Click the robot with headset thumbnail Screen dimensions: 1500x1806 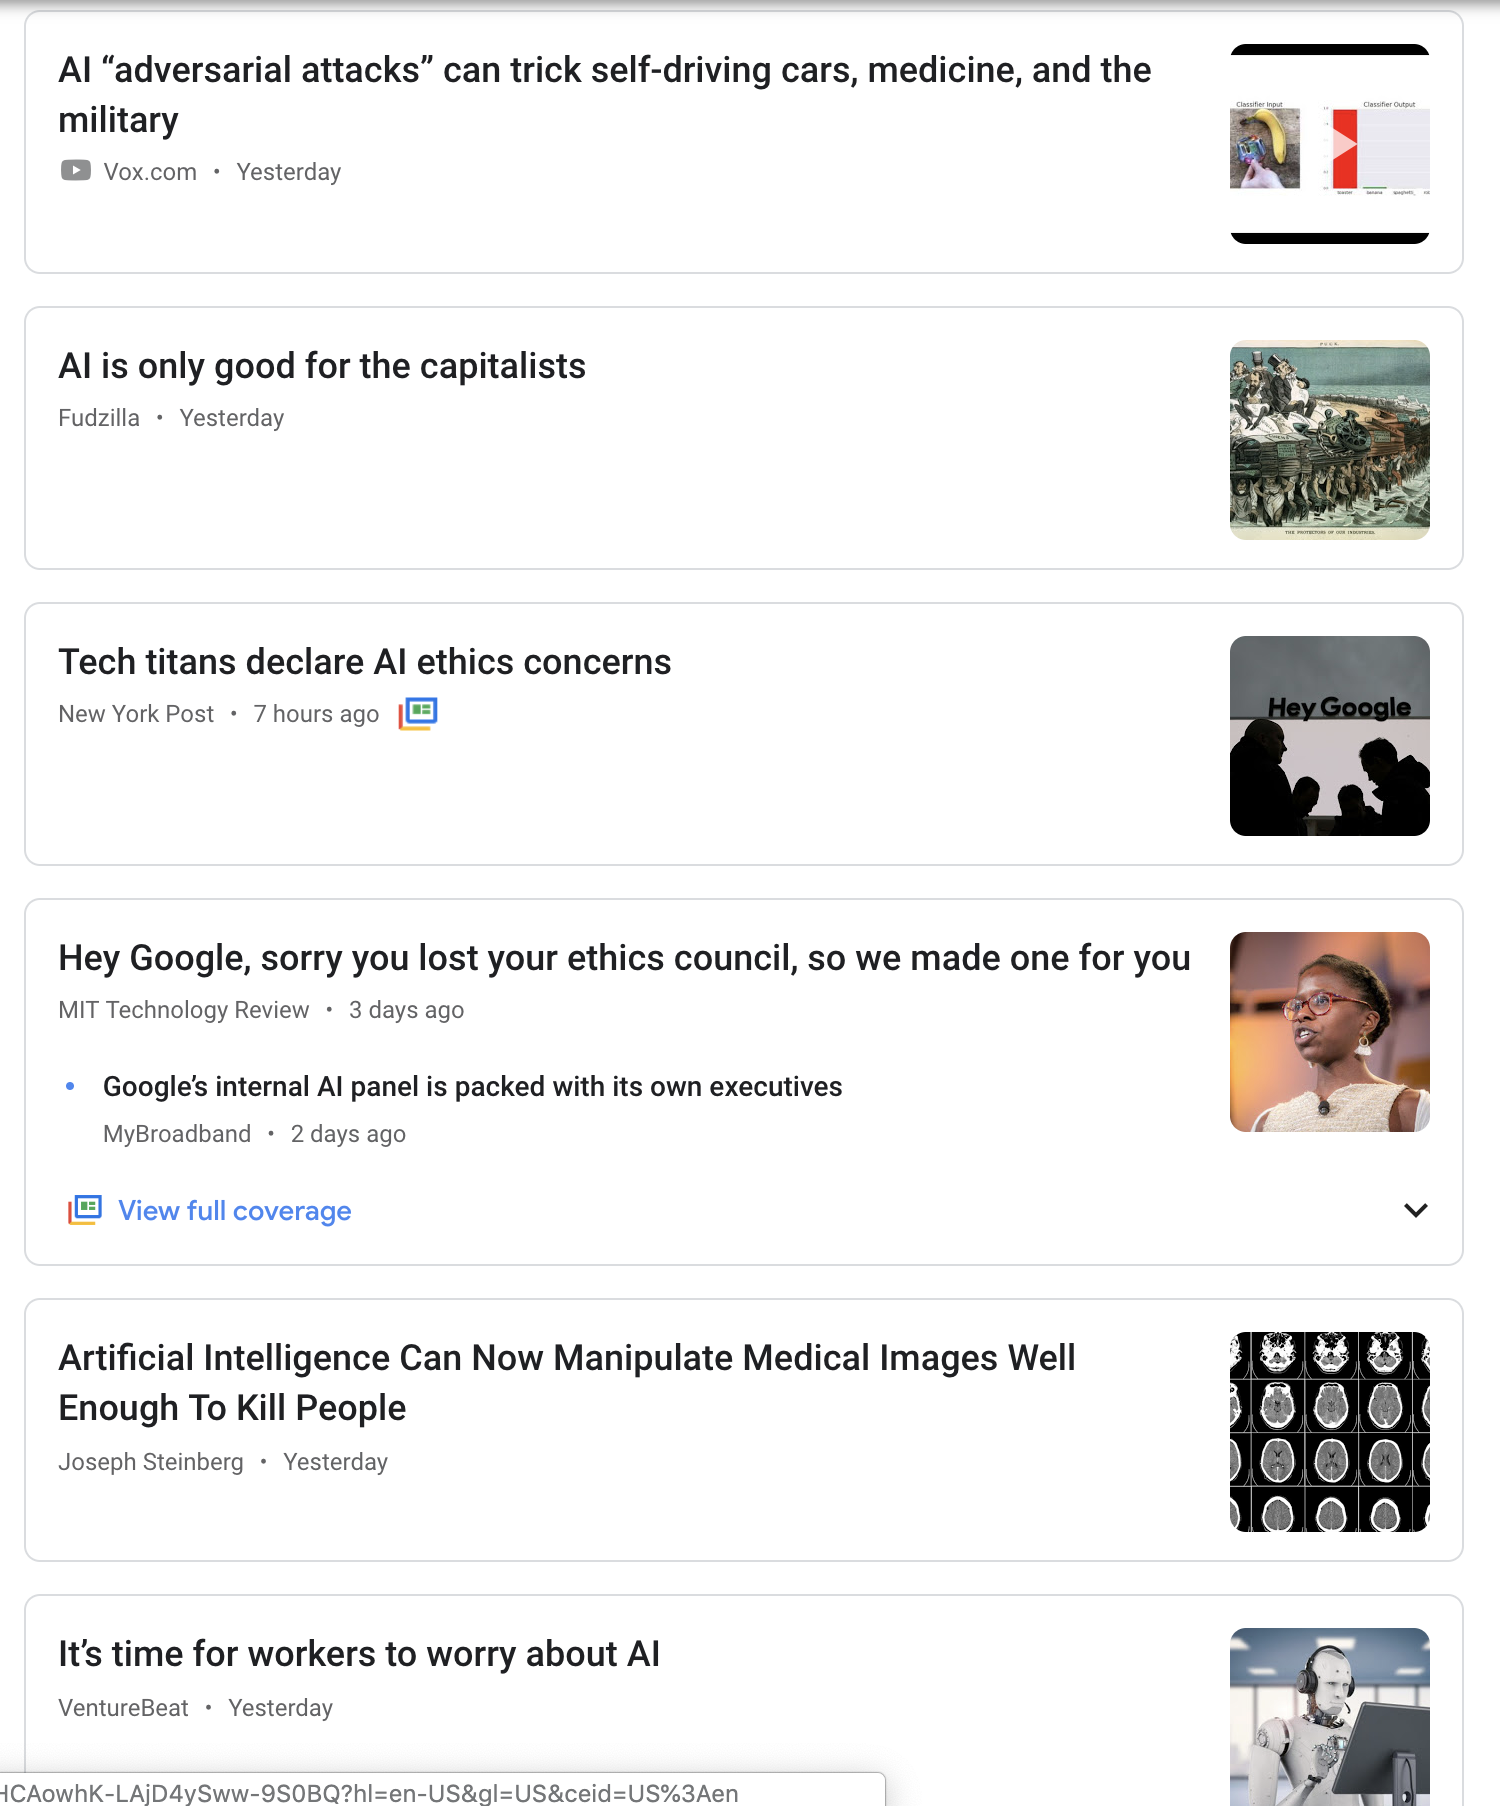(1329, 1716)
